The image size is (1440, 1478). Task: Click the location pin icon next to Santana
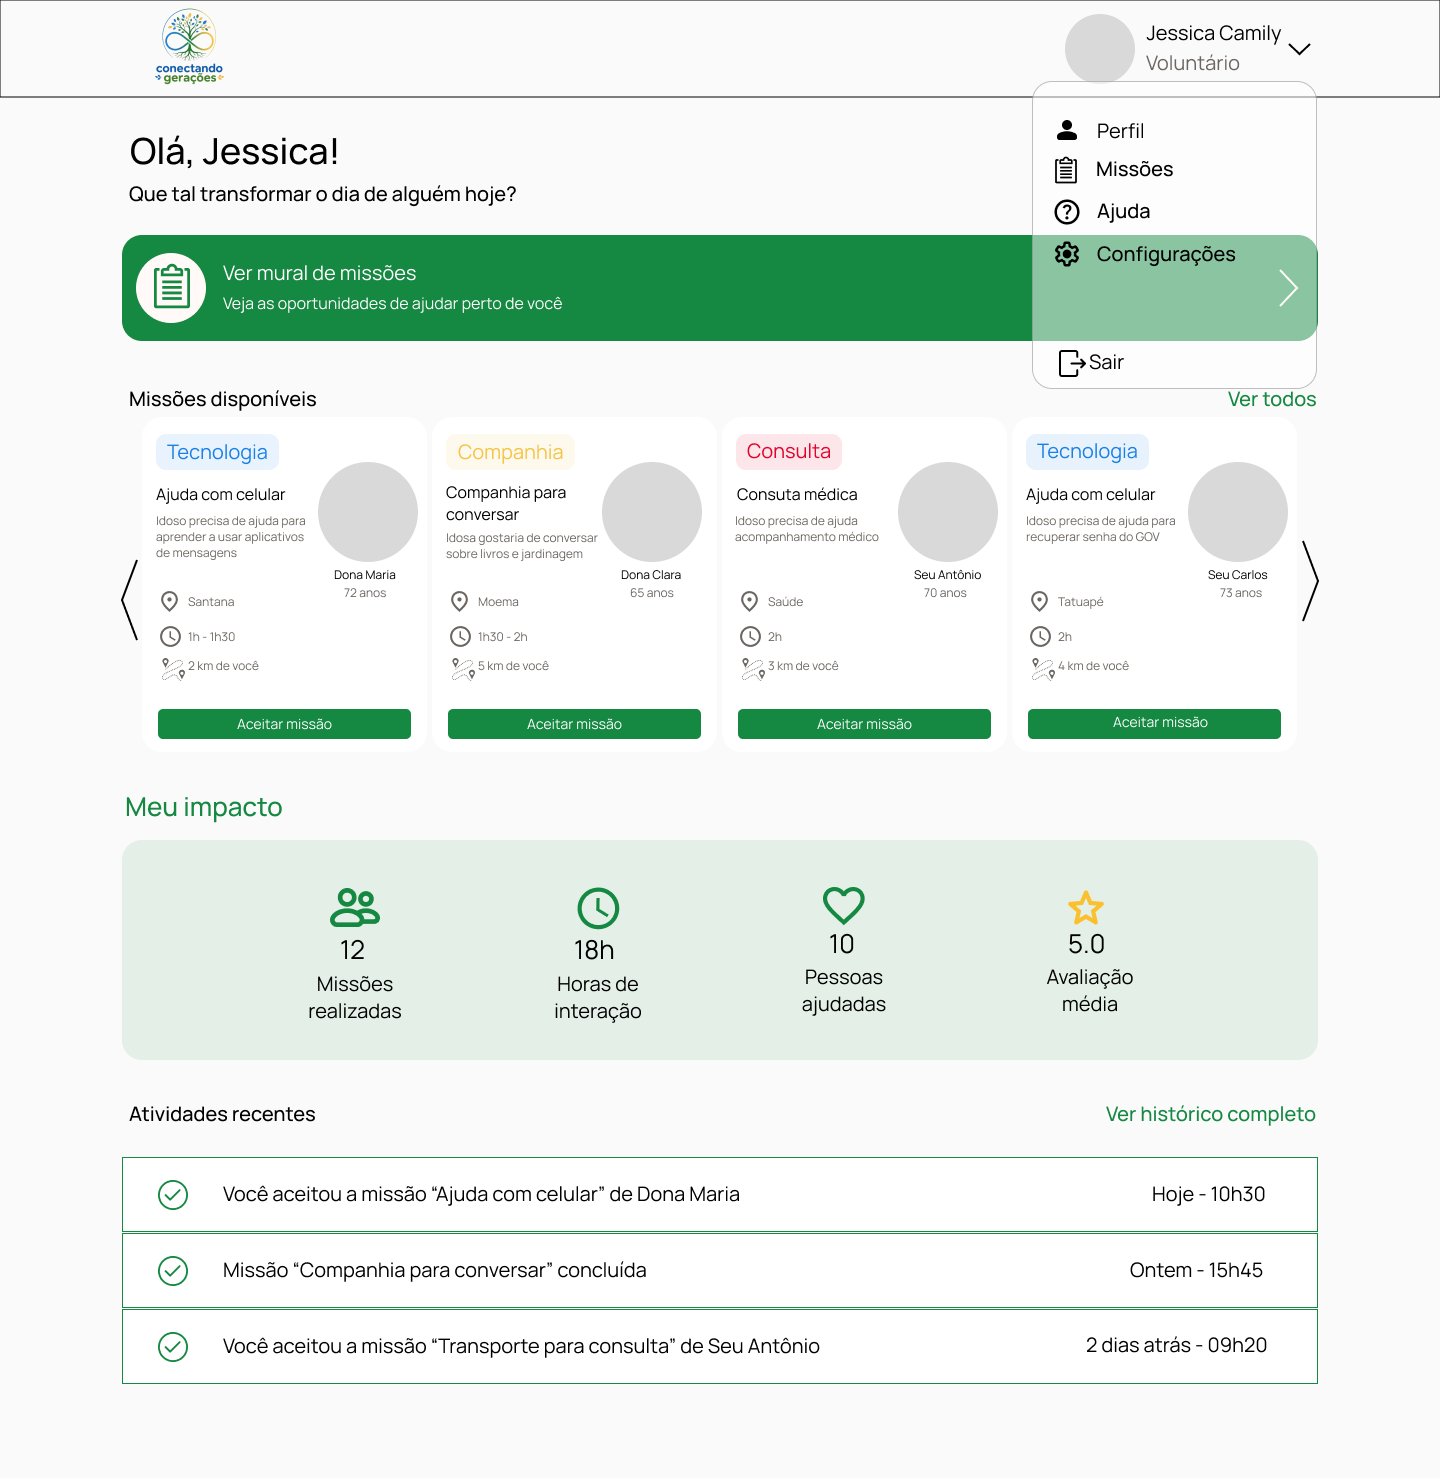coord(170,601)
